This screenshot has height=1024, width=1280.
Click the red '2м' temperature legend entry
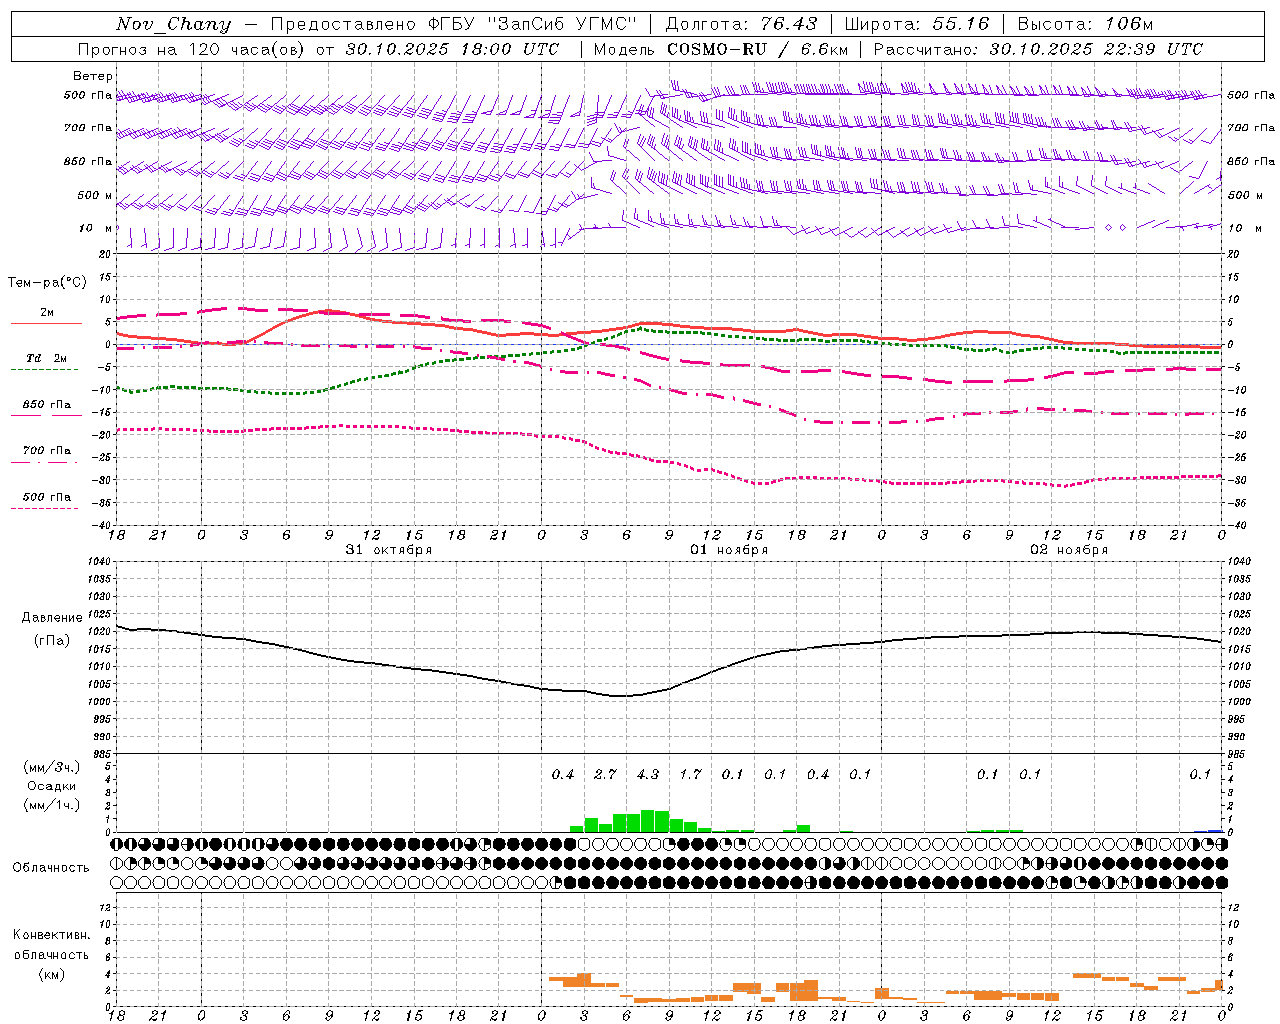[x=47, y=313]
